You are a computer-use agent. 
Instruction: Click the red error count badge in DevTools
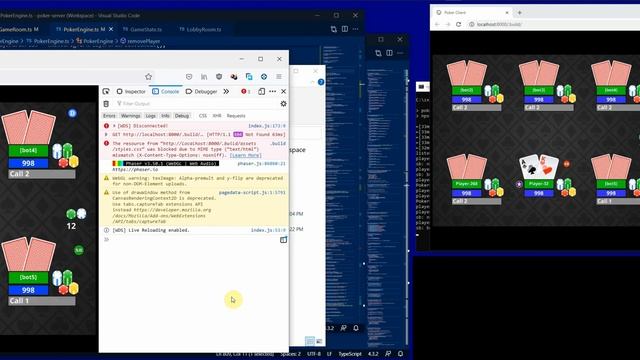pos(245,91)
